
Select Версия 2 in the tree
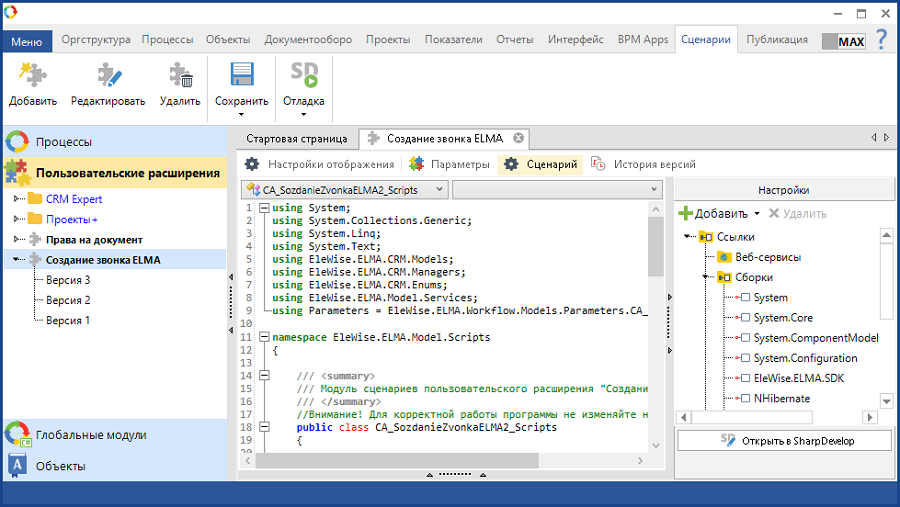(x=68, y=300)
